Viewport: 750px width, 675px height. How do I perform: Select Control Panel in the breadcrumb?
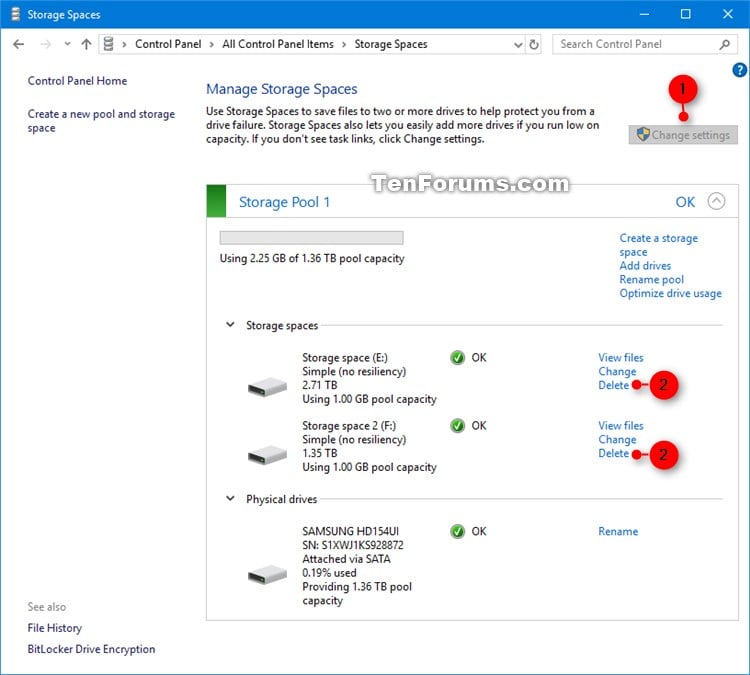click(168, 44)
